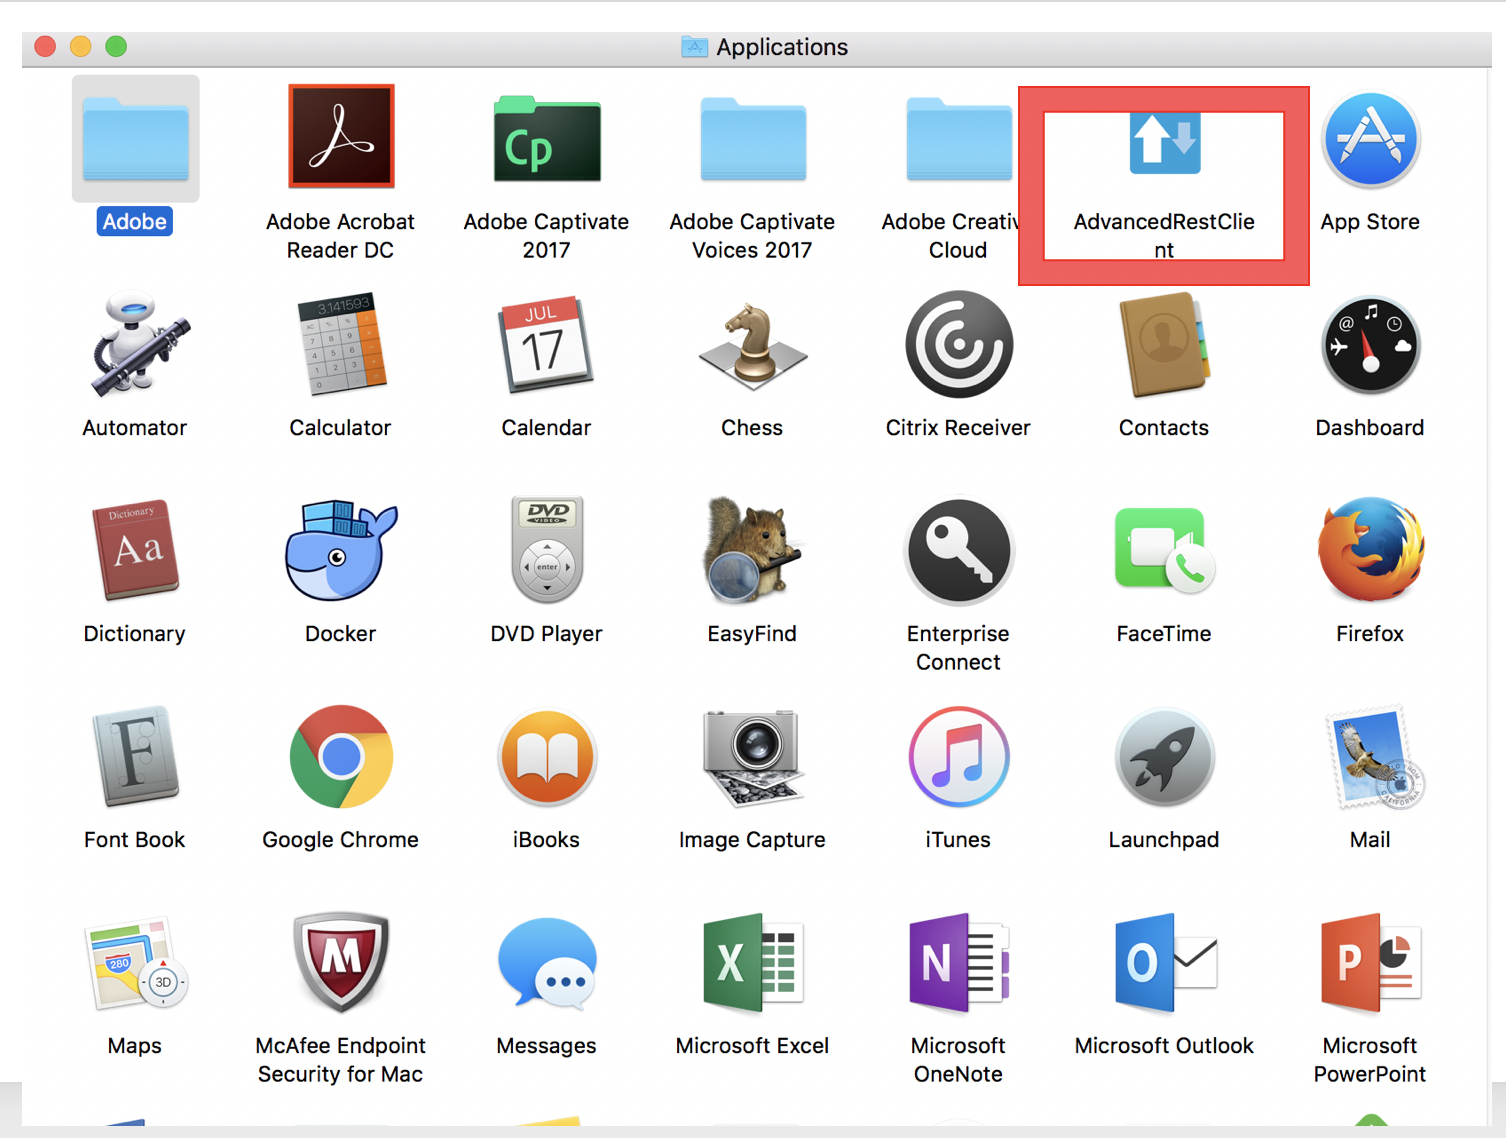Select the EasyFind squirrel icon

pyautogui.click(x=752, y=551)
